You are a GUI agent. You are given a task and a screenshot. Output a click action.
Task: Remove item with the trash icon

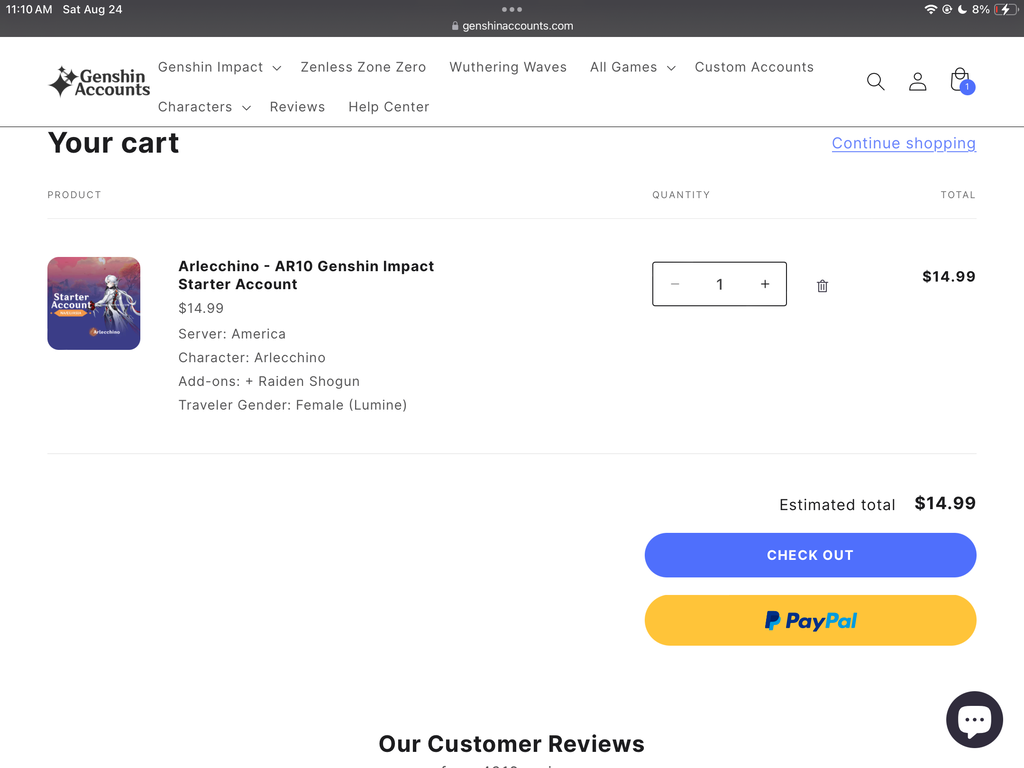822,286
